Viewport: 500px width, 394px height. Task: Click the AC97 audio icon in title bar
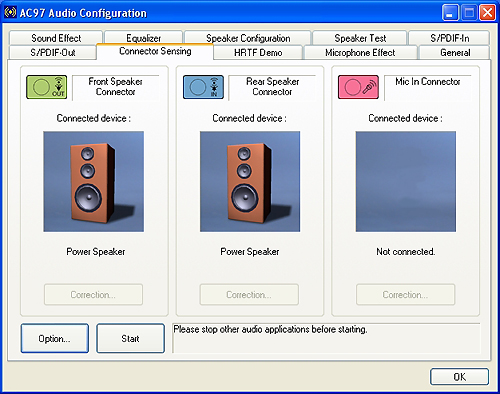coord(10,13)
